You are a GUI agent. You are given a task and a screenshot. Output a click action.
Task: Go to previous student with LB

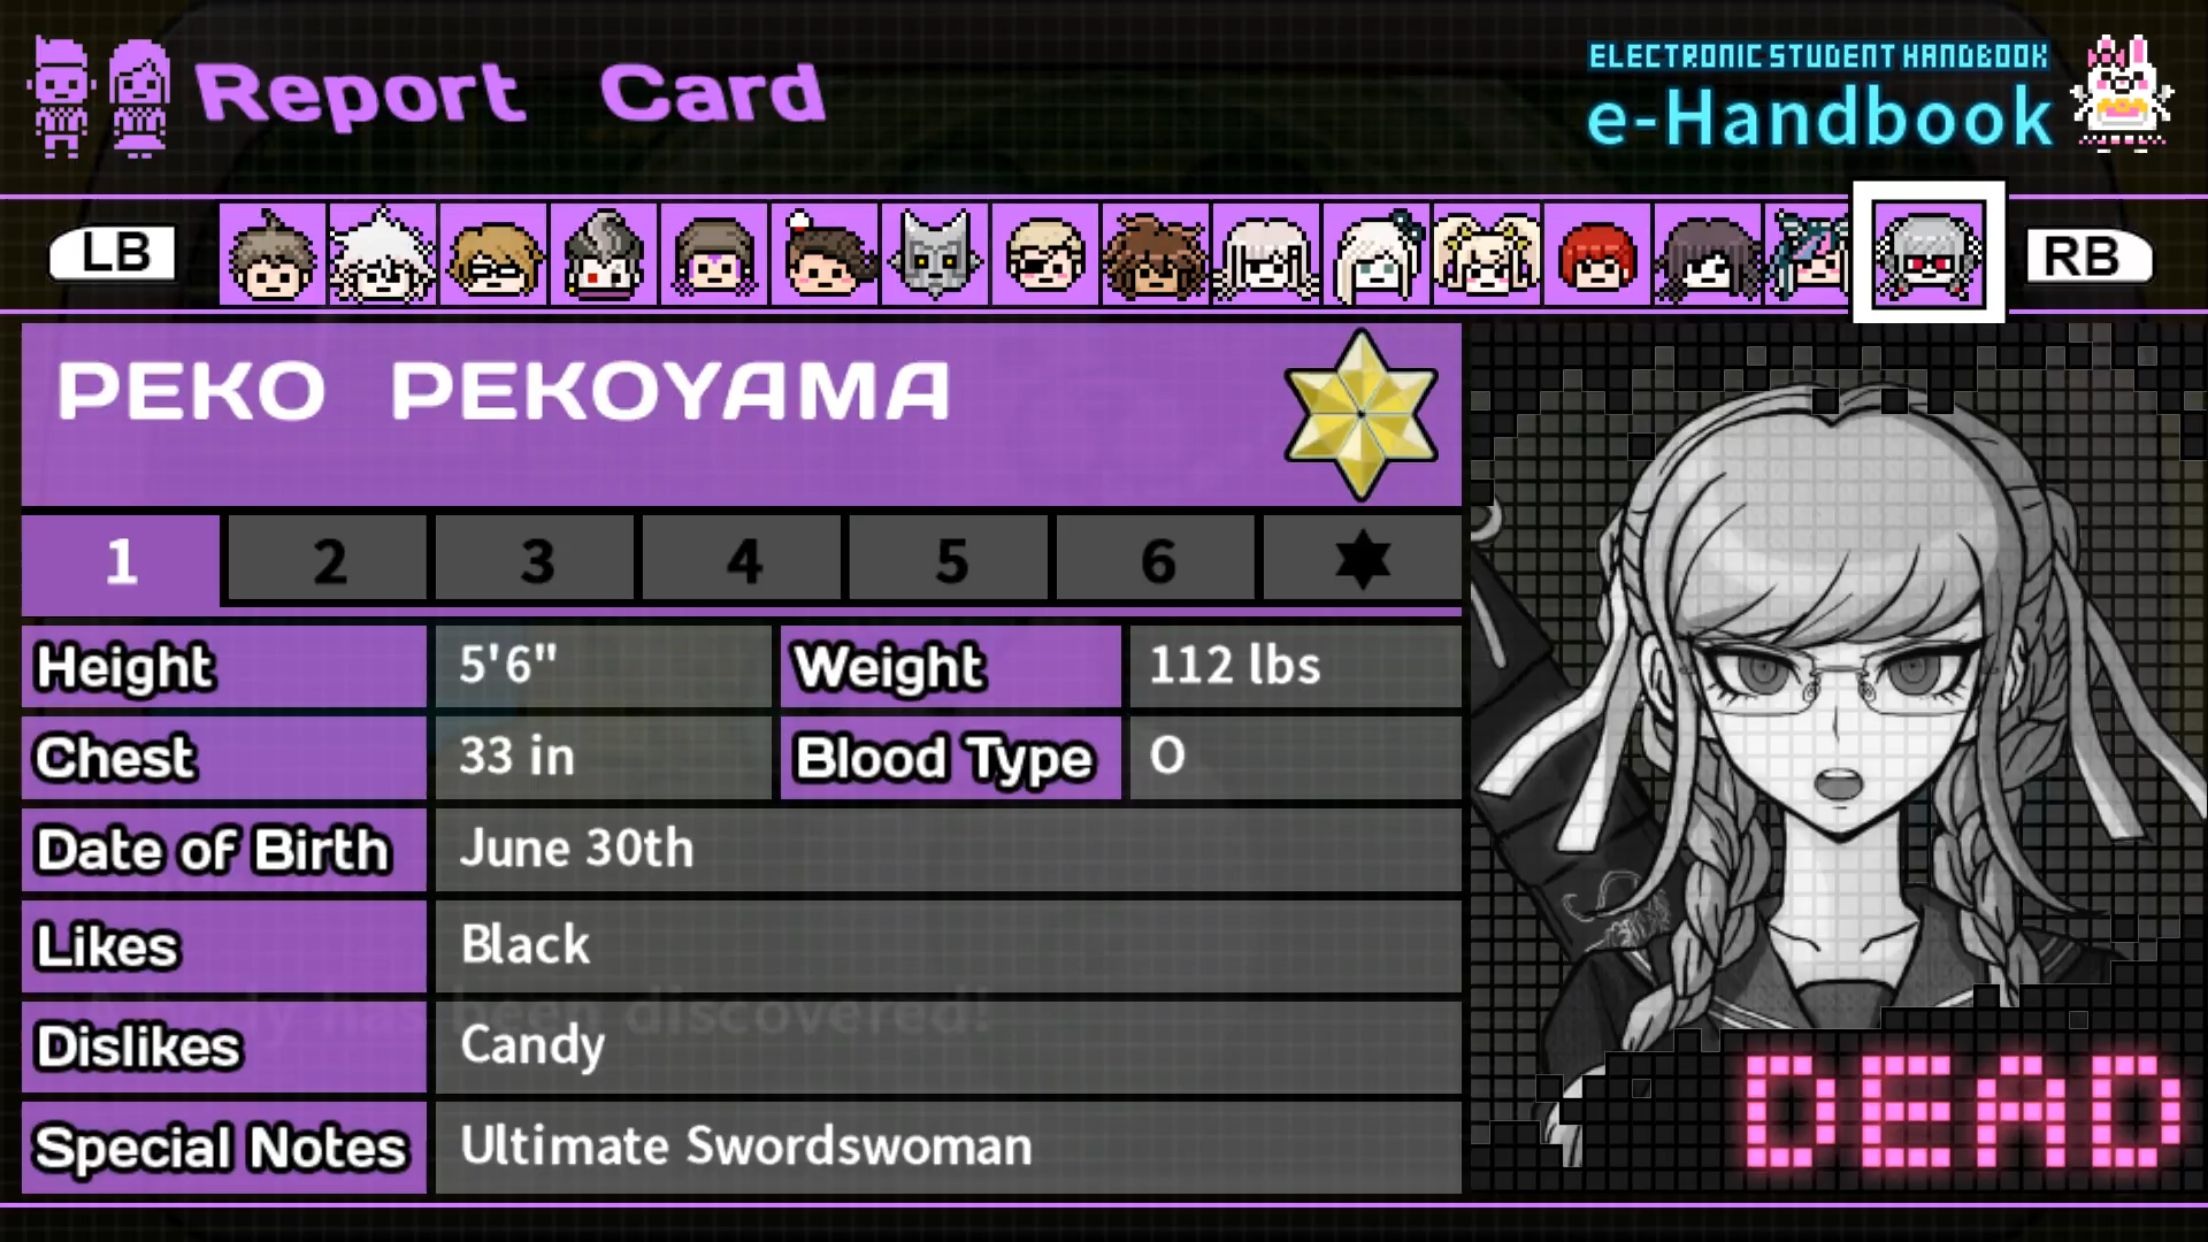[x=113, y=253]
